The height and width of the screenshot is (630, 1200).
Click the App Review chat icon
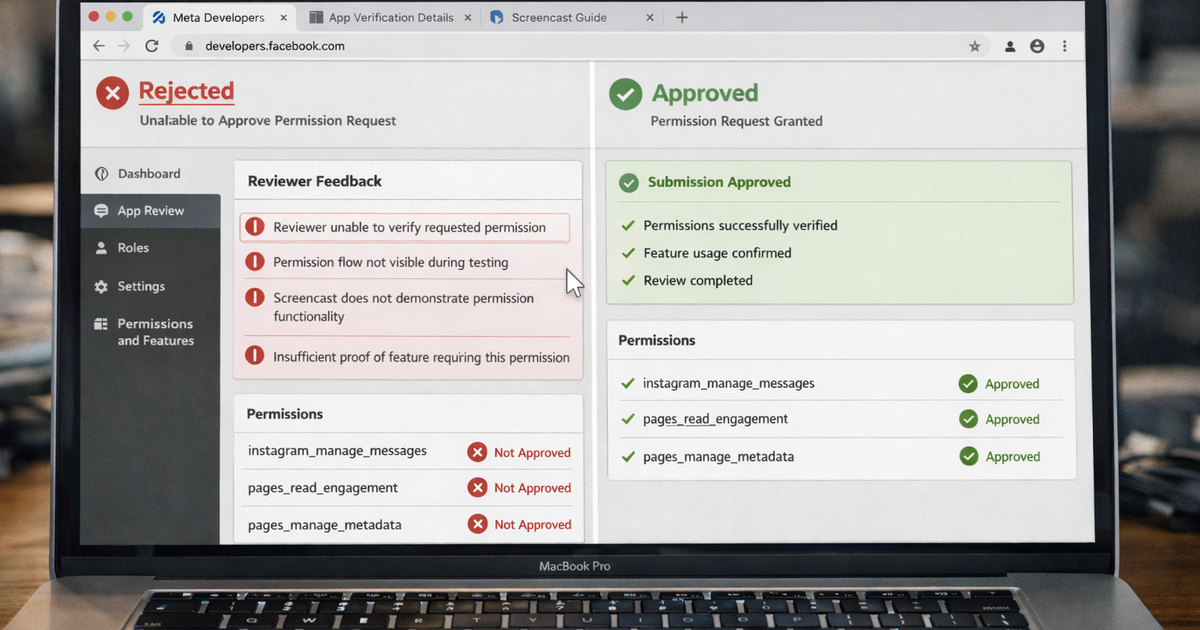(101, 211)
